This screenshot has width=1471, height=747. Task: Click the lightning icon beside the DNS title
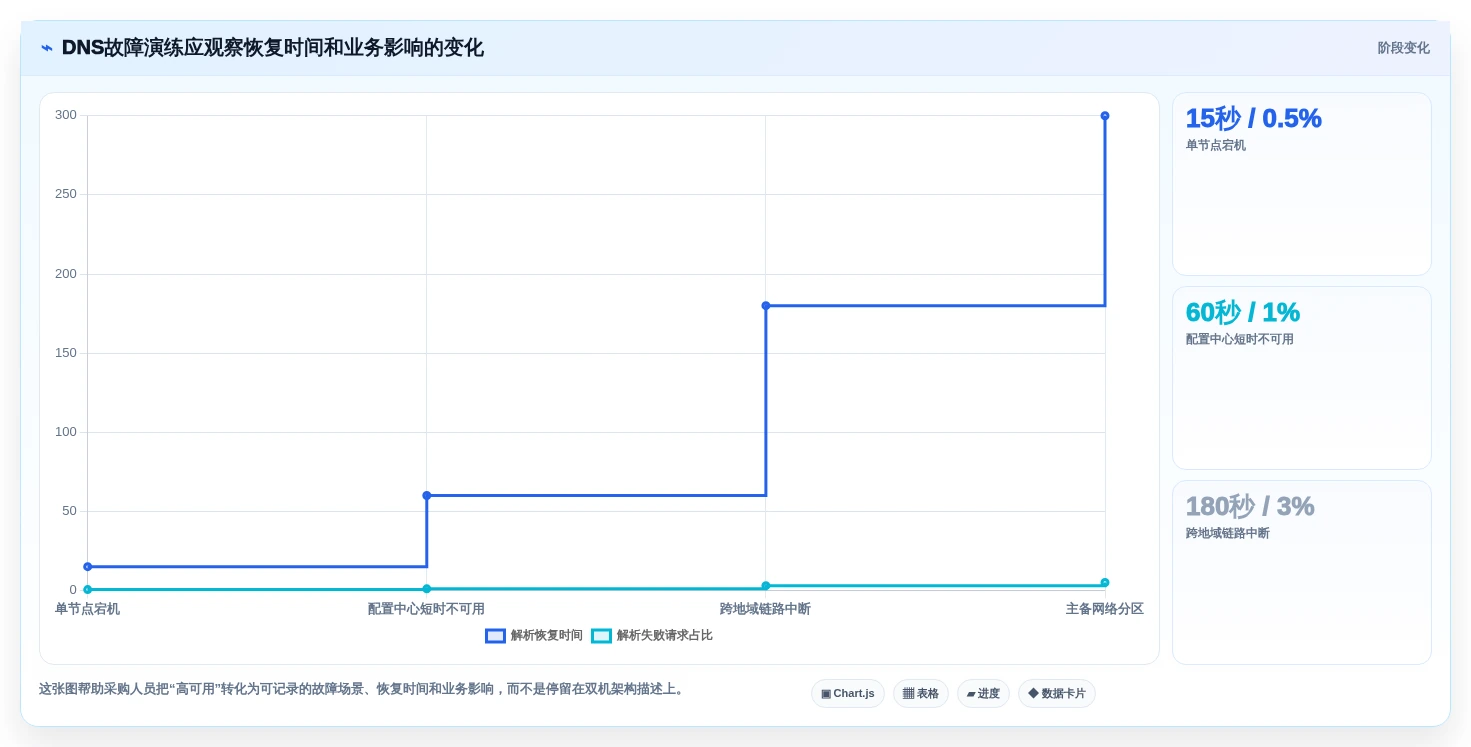pyautogui.click(x=46, y=48)
